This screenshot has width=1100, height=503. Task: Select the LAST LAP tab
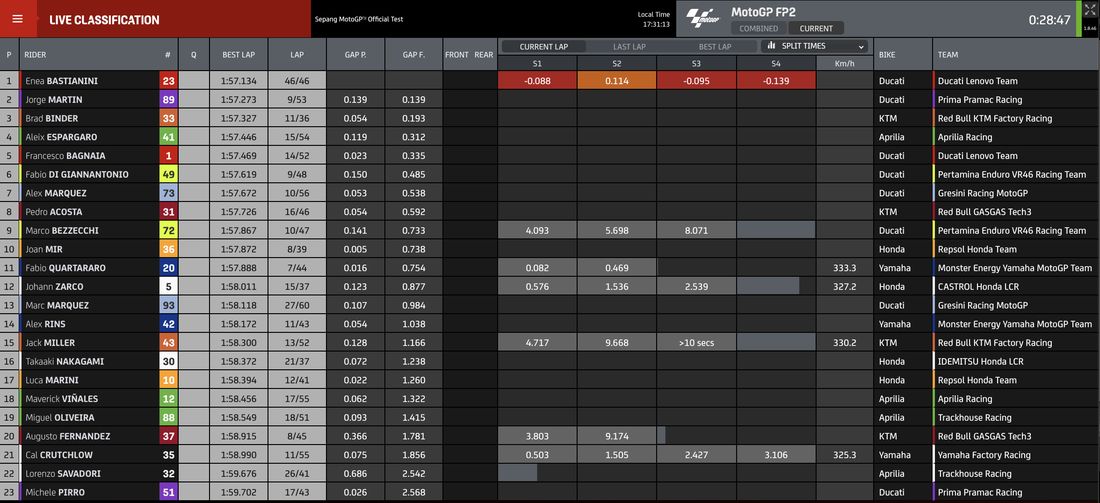click(630, 46)
